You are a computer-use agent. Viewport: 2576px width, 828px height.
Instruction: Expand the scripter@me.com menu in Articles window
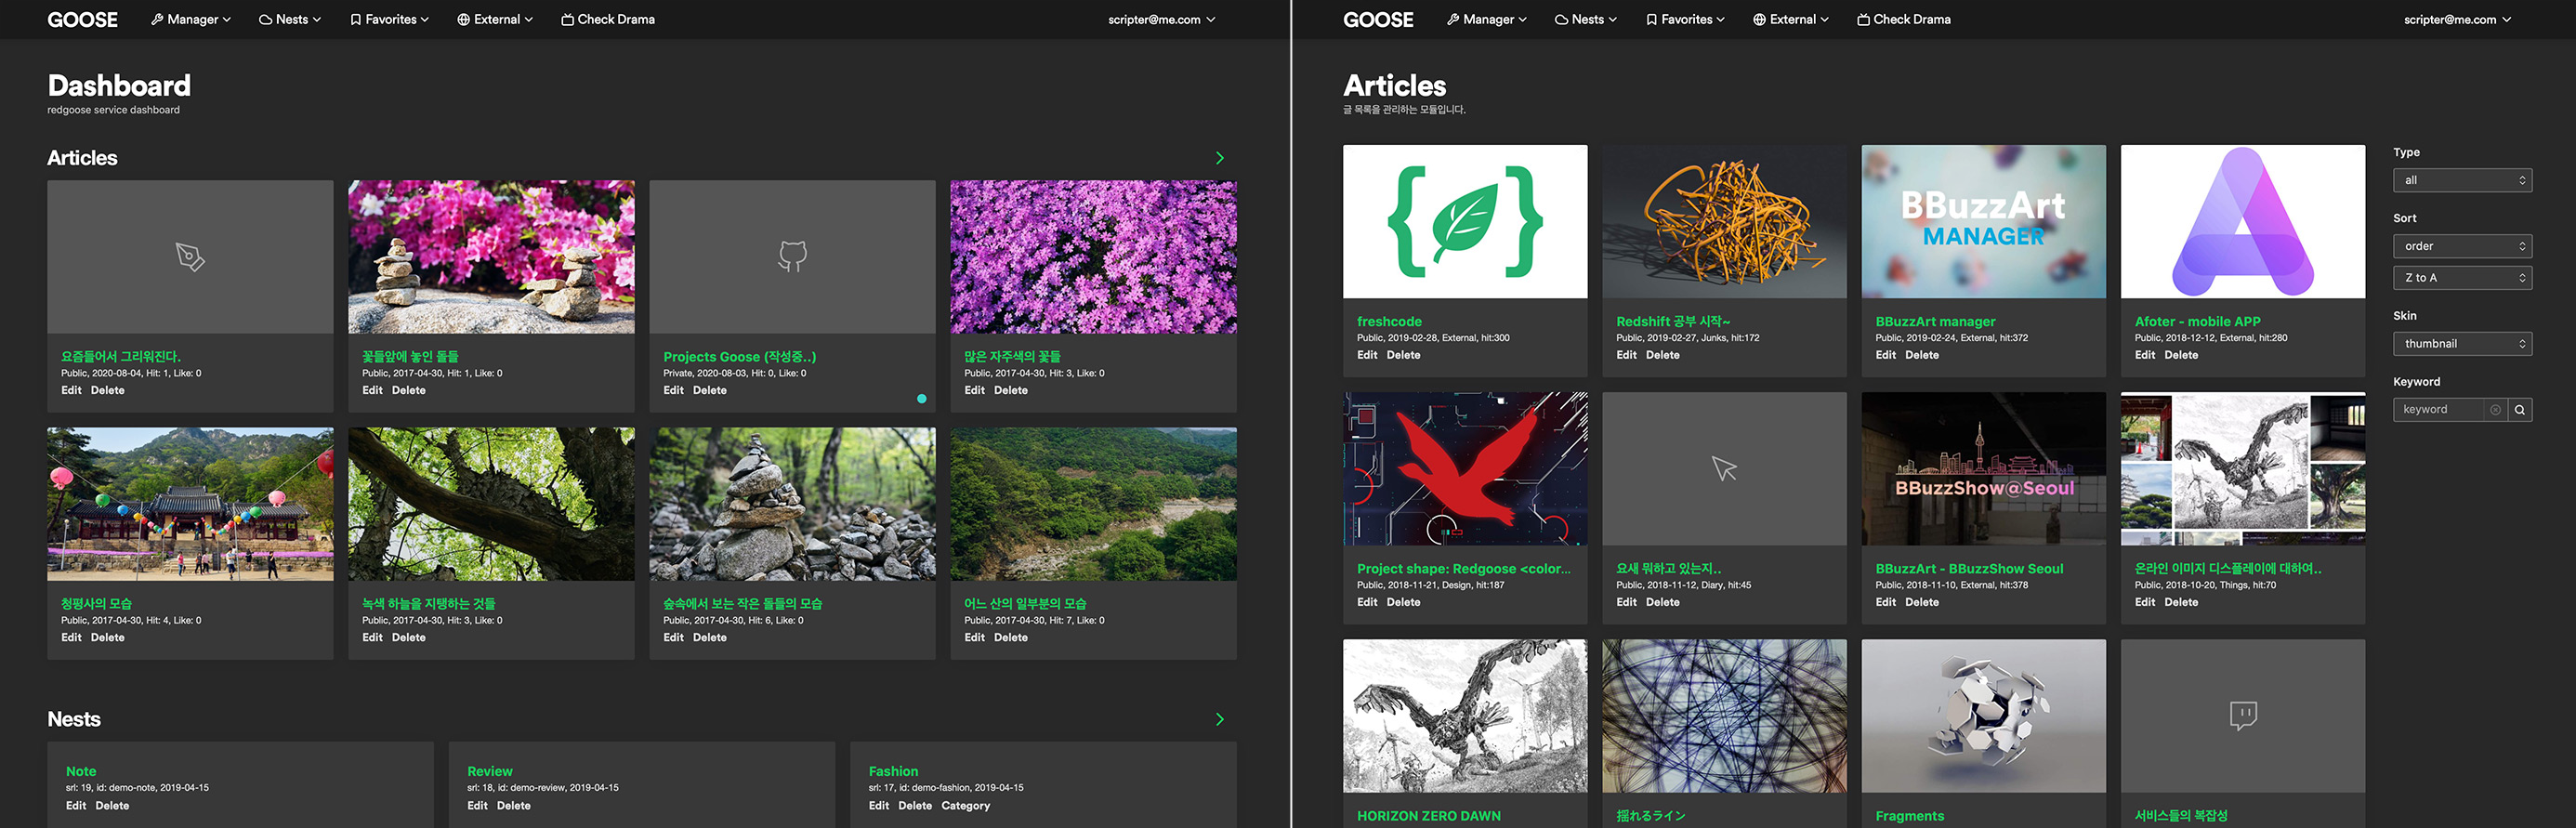(2456, 20)
